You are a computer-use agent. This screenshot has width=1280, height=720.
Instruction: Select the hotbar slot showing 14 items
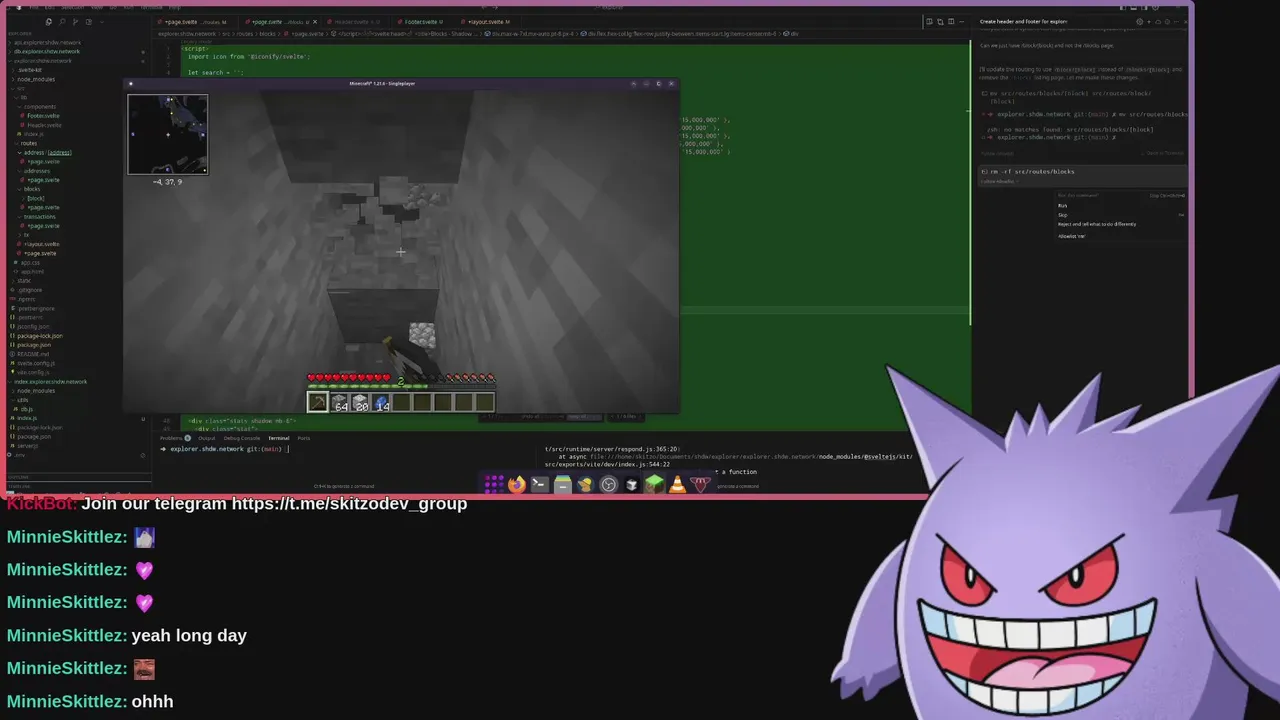(x=381, y=402)
